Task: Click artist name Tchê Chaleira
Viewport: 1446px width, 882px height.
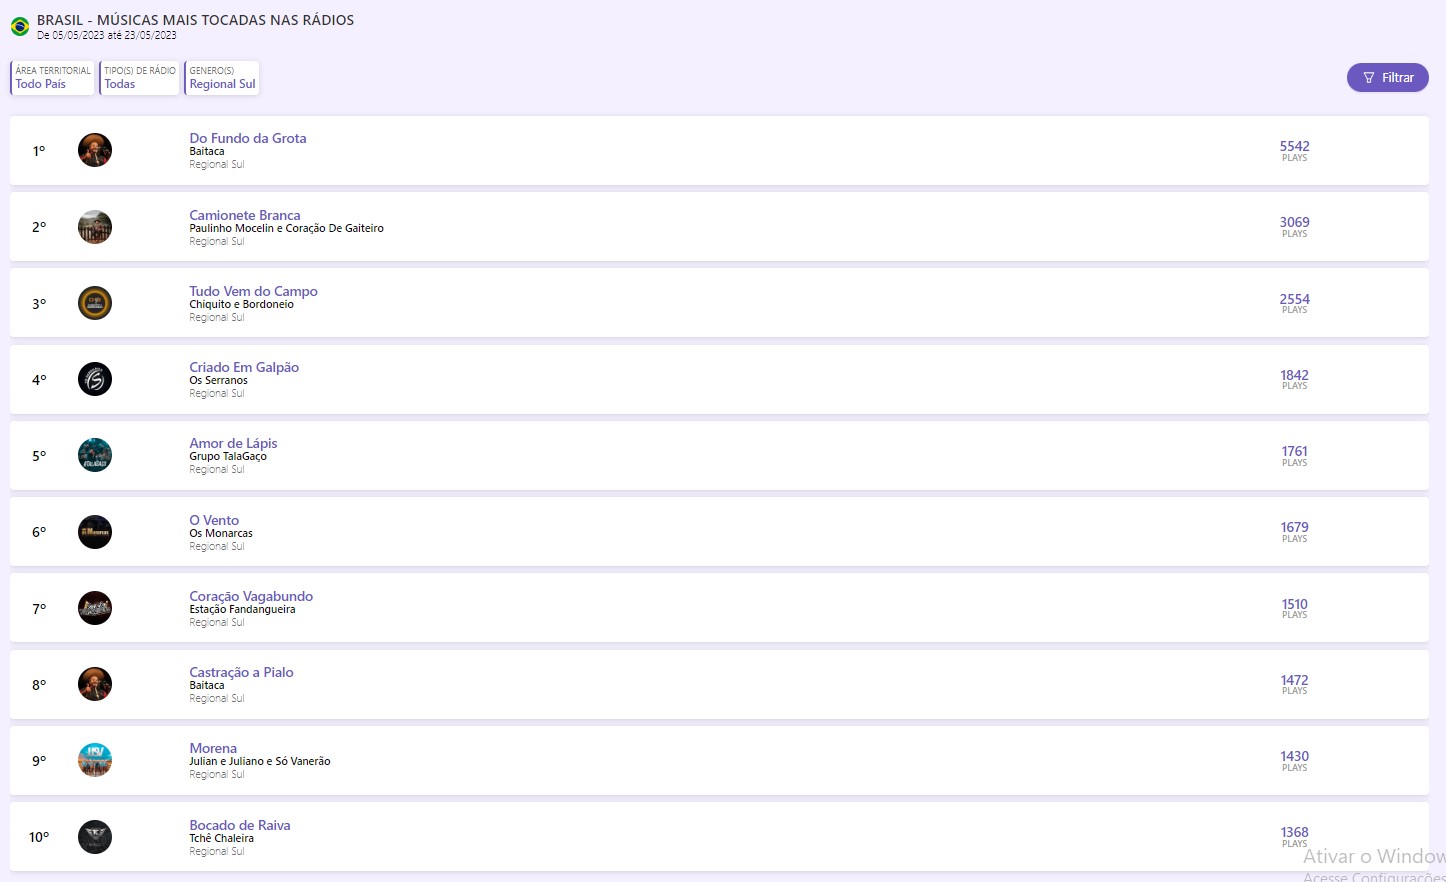Action: click(x=222, y=838)
